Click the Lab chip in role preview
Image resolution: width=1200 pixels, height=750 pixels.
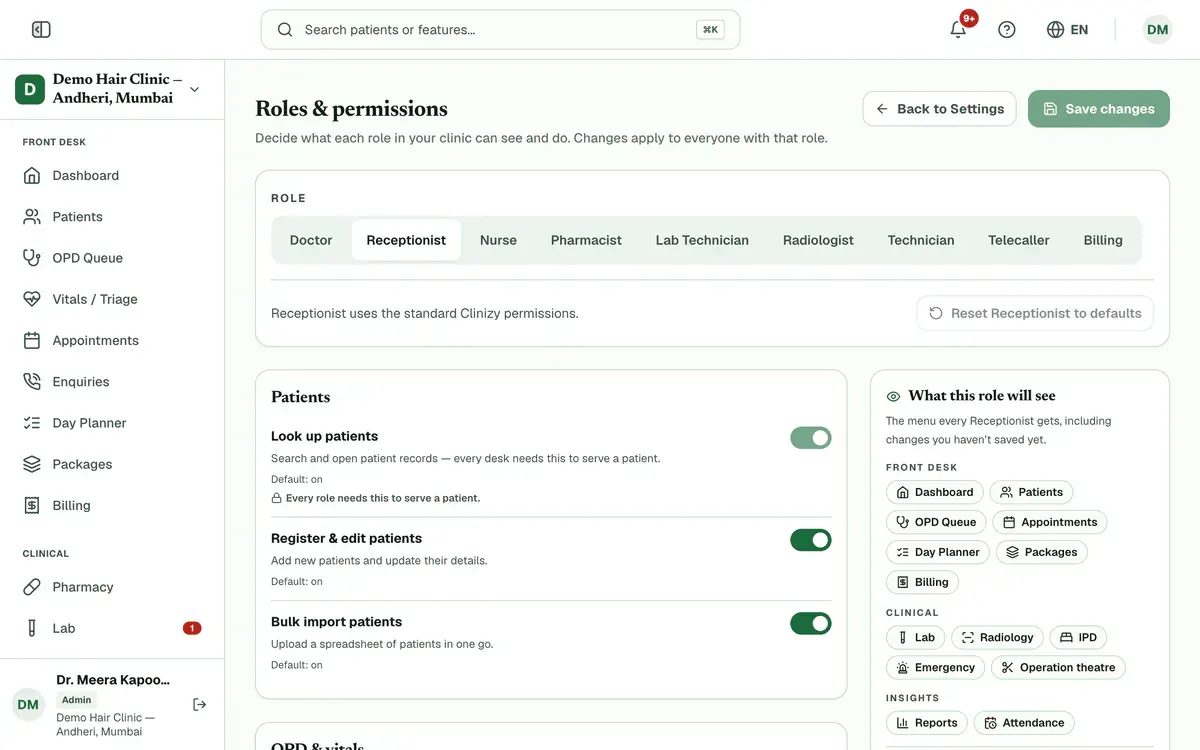coord(915,638)
